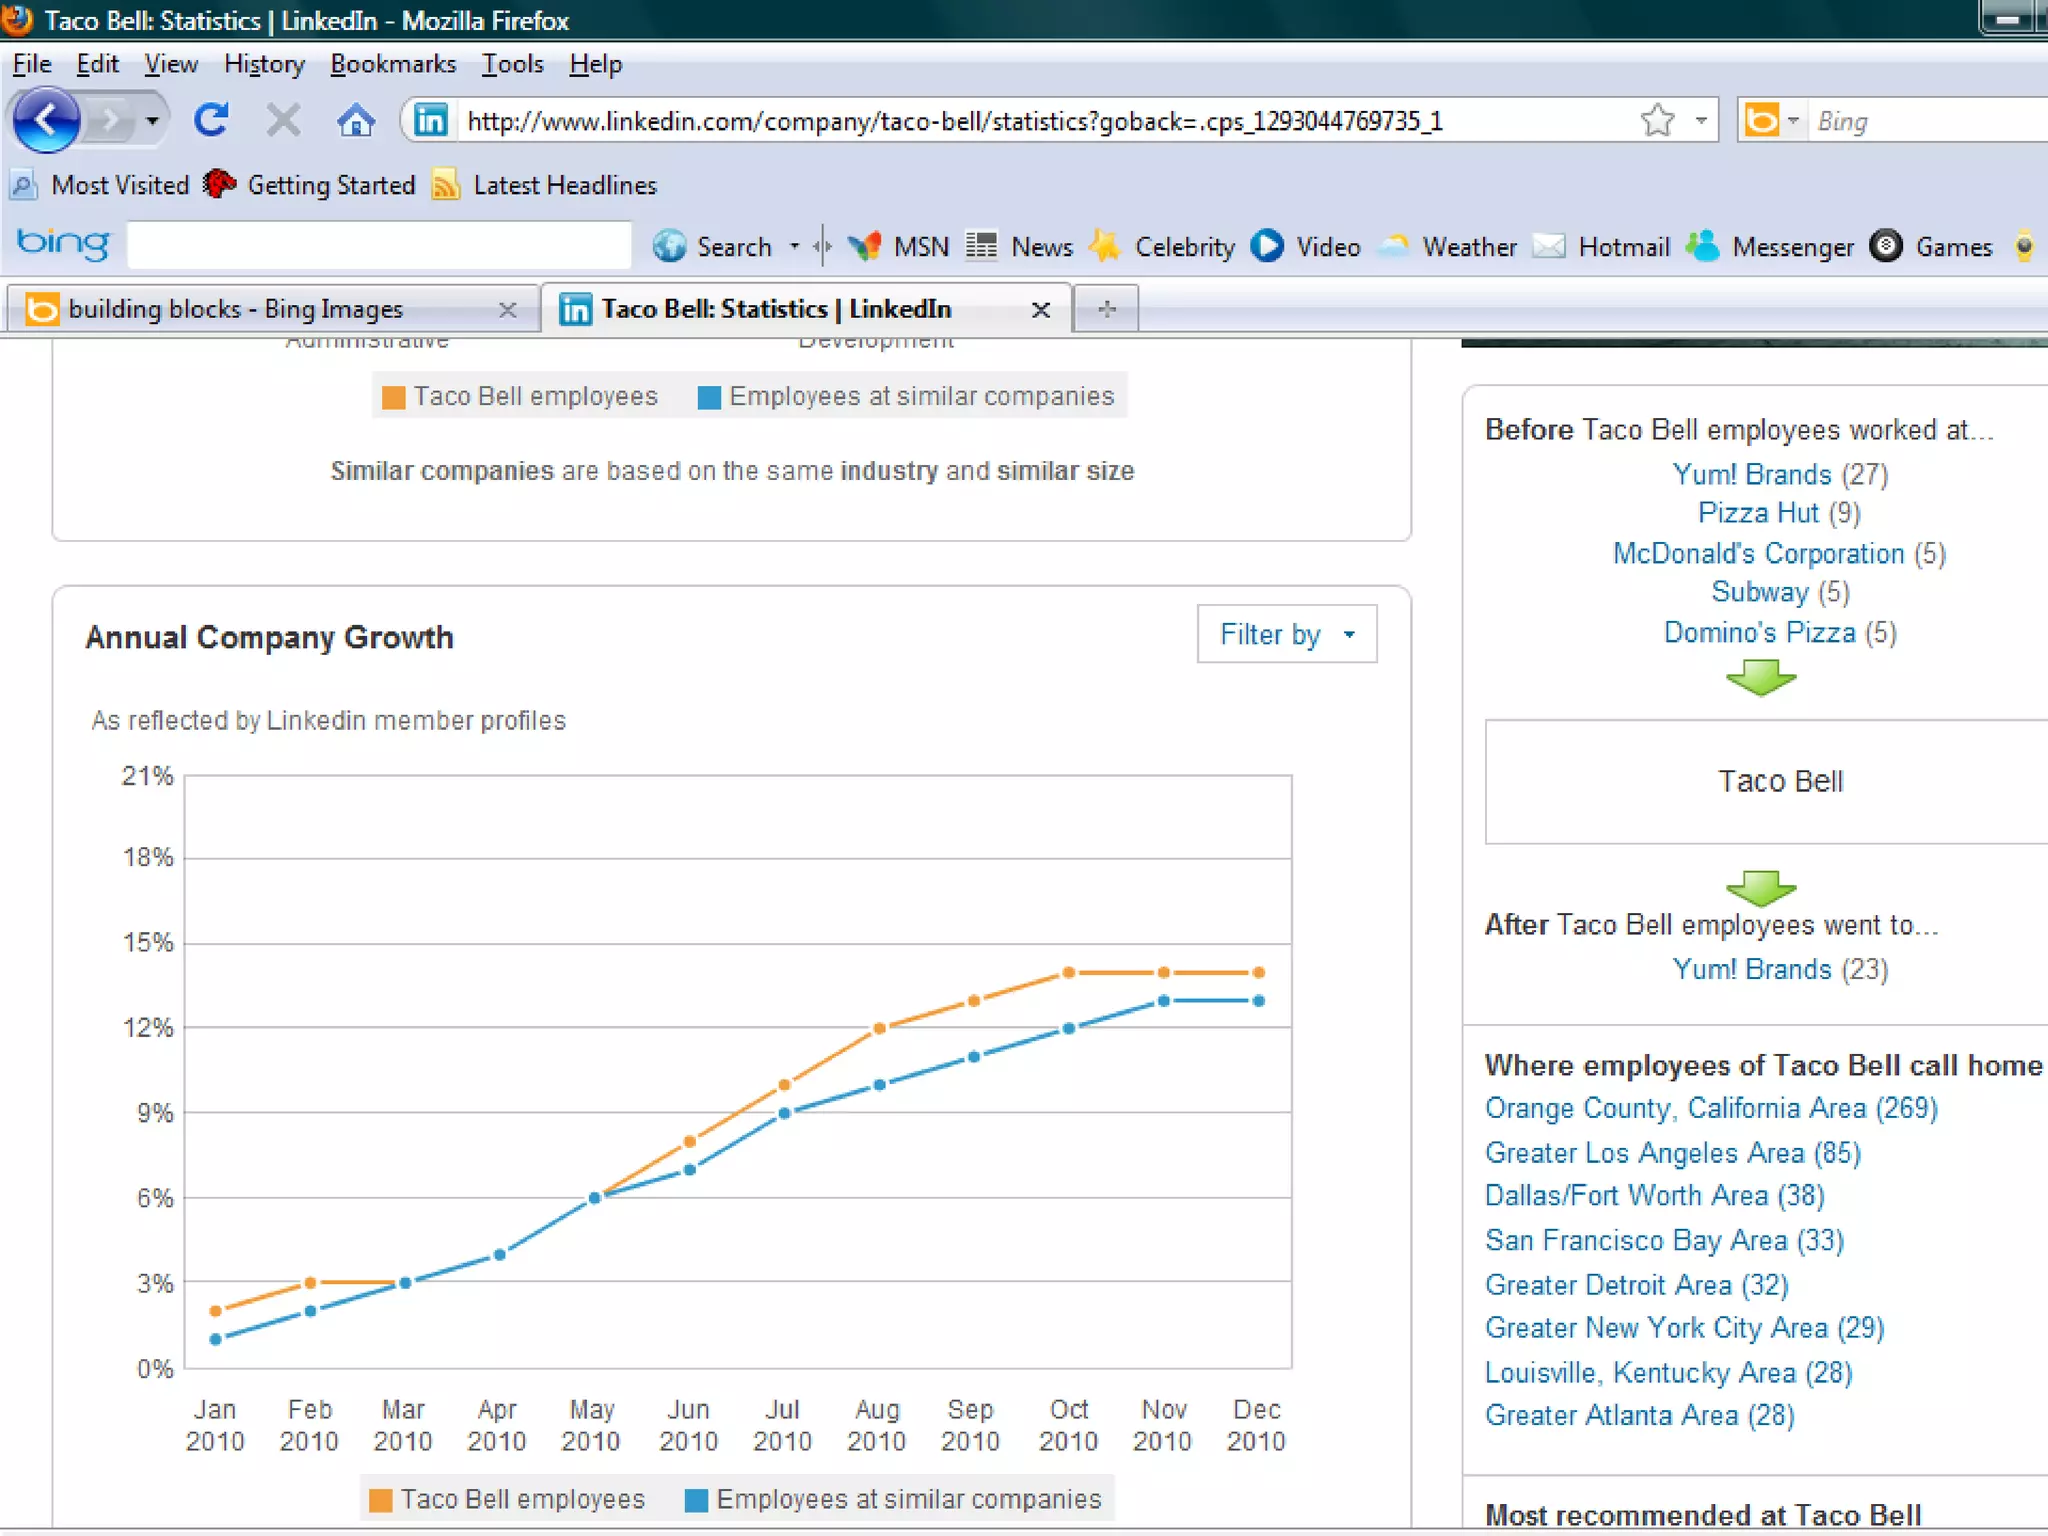This screenshot has width=2048, height=1536.
Task: Switch to building blocks - Bing Images tab
Action: [x=270, y=309]
